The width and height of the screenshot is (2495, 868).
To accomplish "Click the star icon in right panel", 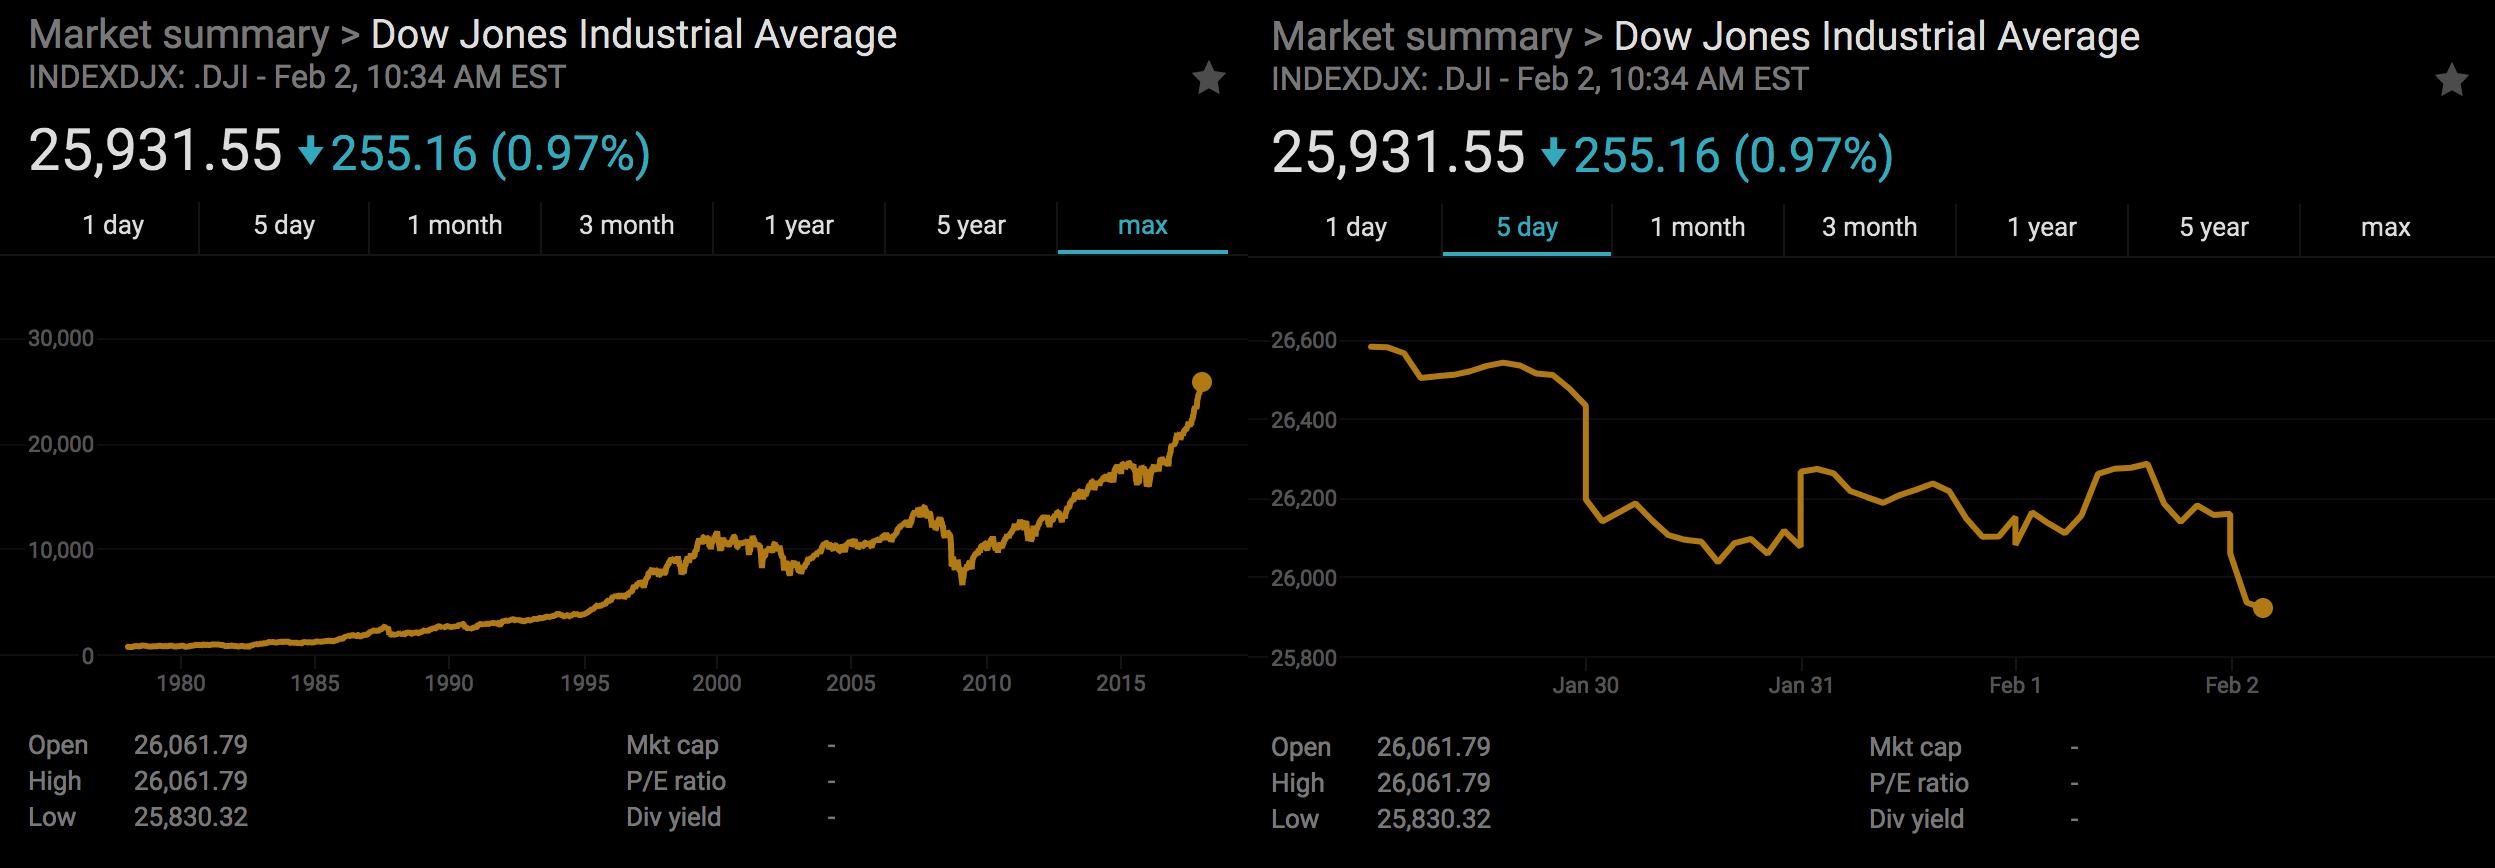I will 2451,80.
